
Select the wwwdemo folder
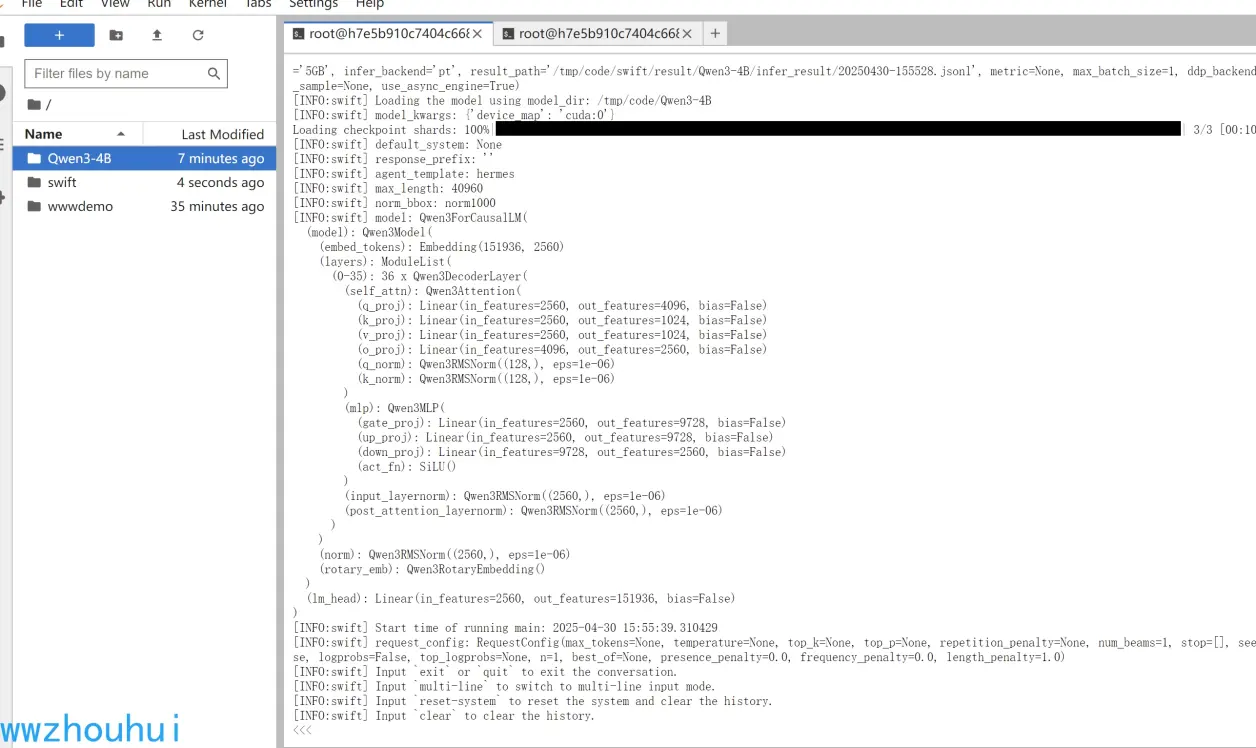(145, 206)
